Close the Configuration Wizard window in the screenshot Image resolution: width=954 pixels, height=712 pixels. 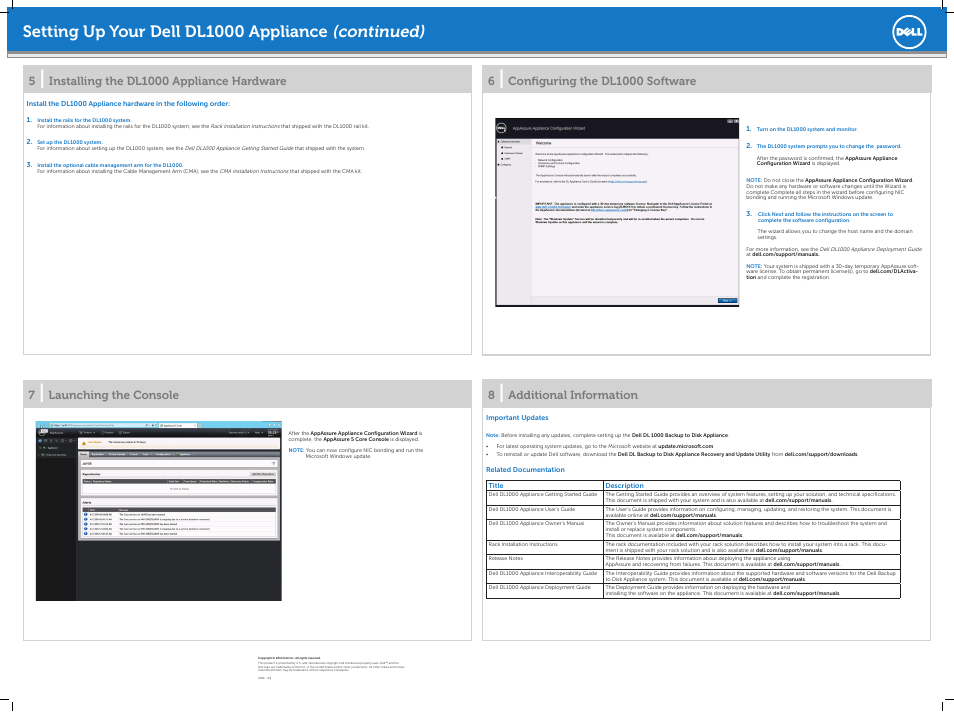click(736, 121)
